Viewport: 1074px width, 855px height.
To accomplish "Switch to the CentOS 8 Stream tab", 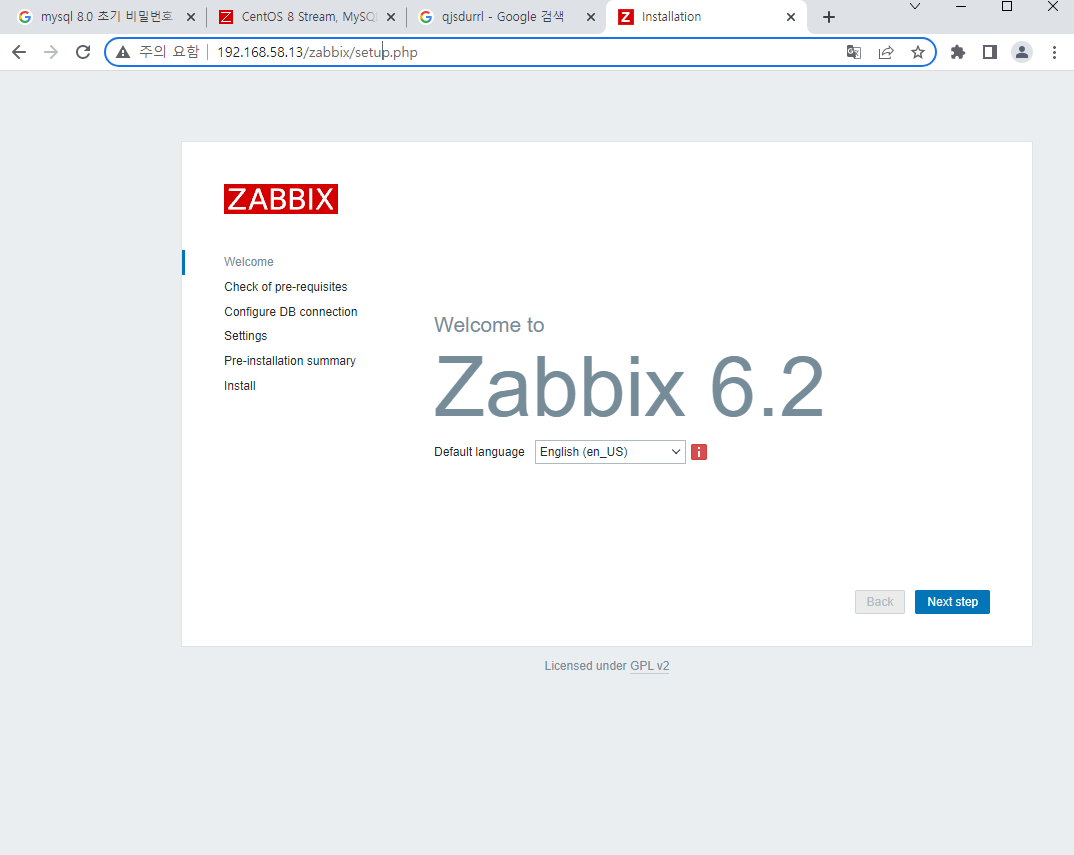I will (305, 17).
